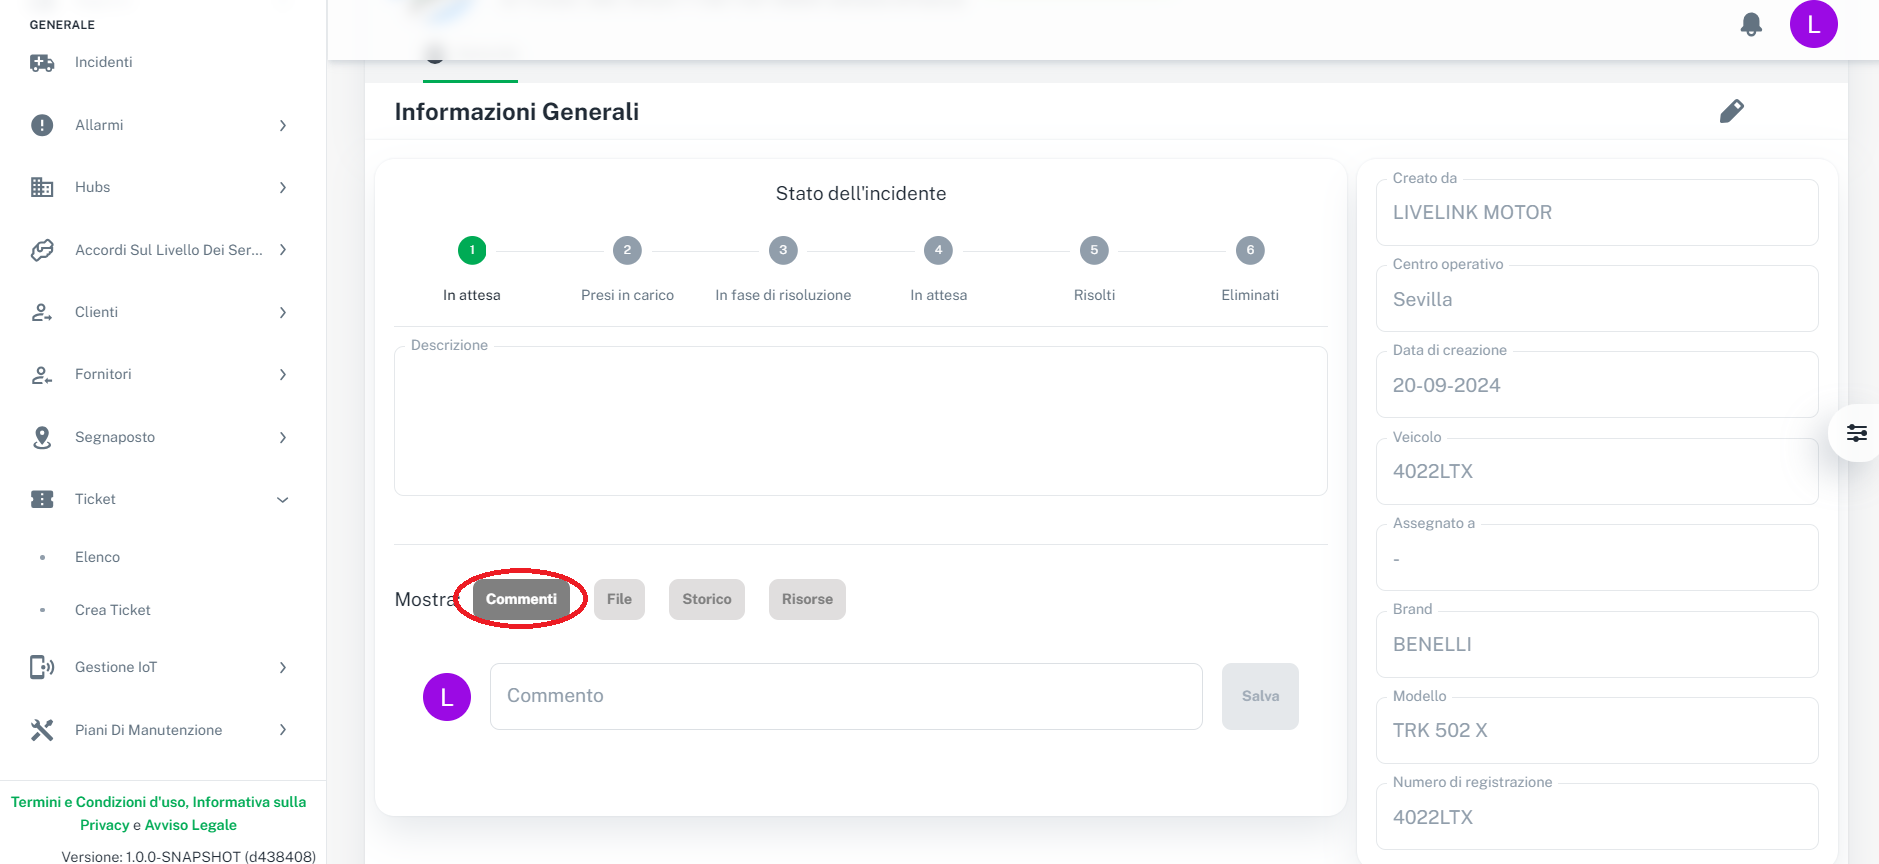
Task: Select status step 2 Presi in carico
Action: tap(627, 251)
